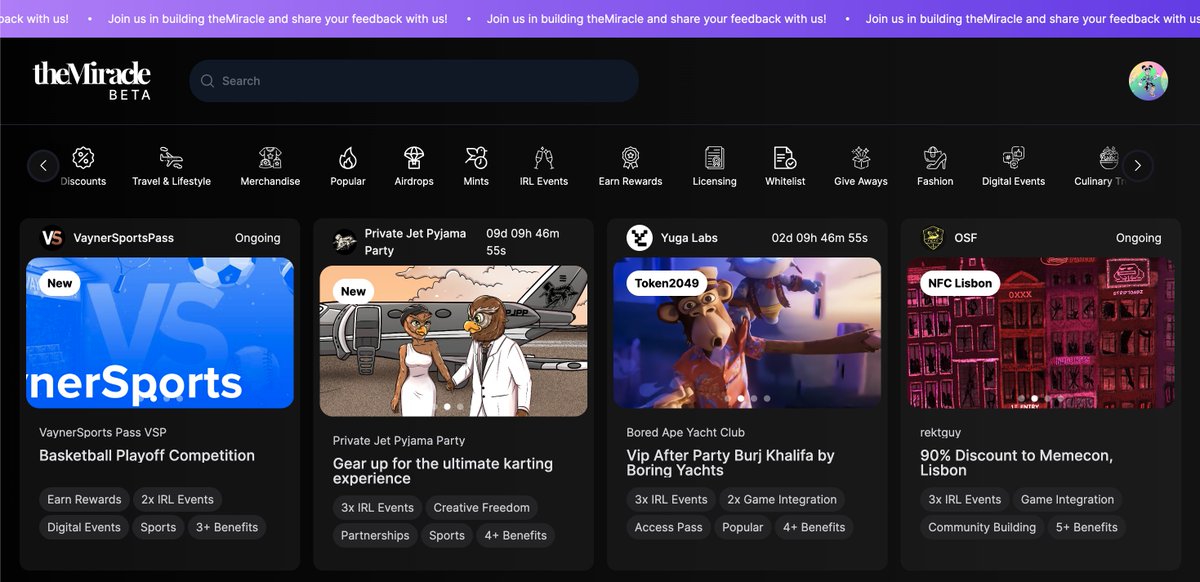The image size is (1200, 582).
Task: Click the Bored Ape Yacht Club label
Action: click(x=686, y=432)
